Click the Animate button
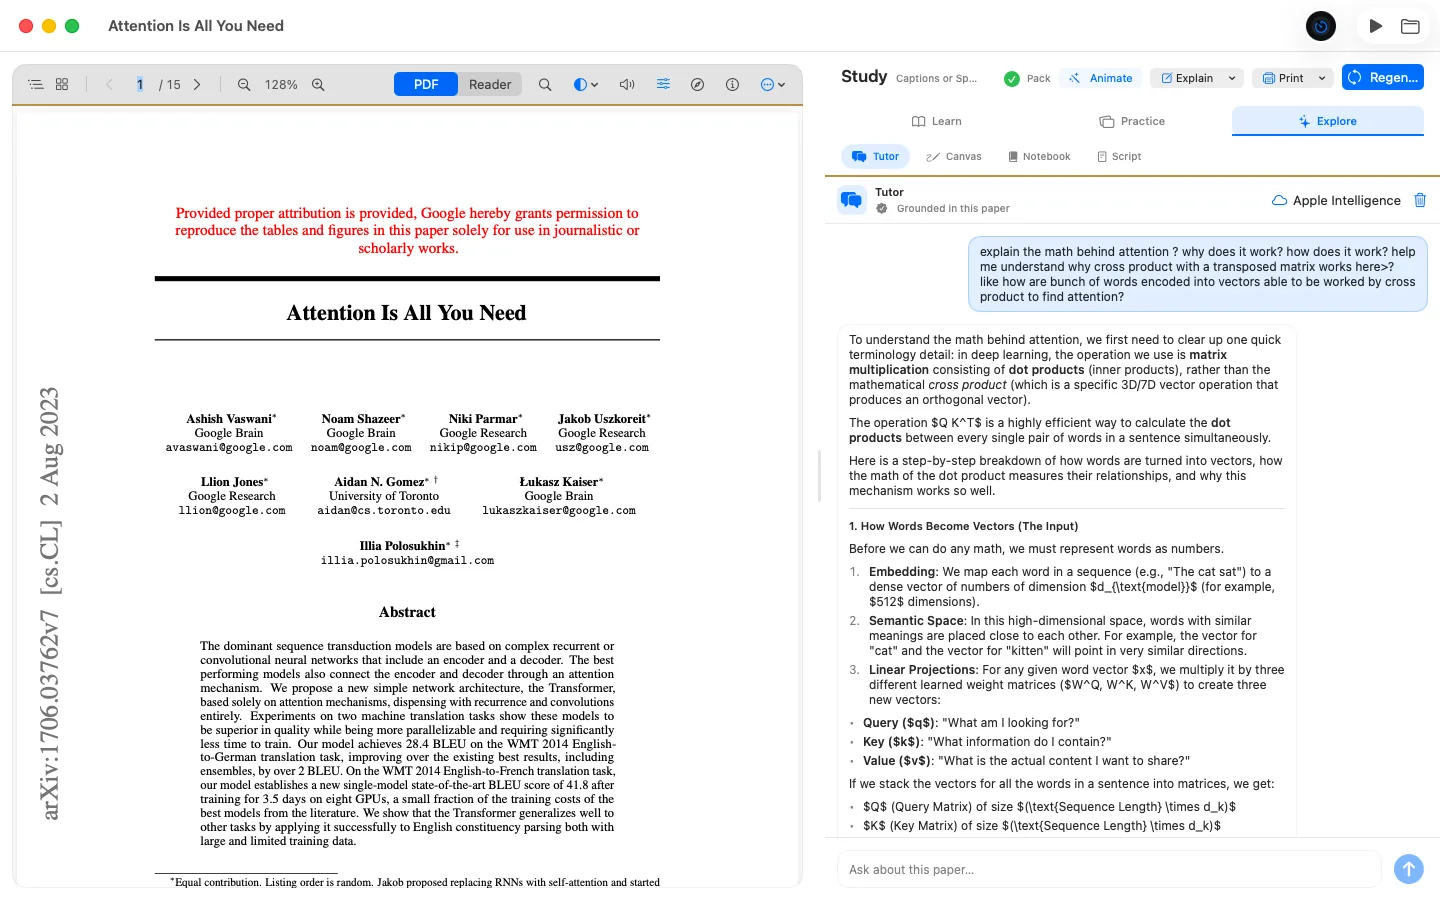Screen dimensions: 1440x900 [x=1100, y=78]
